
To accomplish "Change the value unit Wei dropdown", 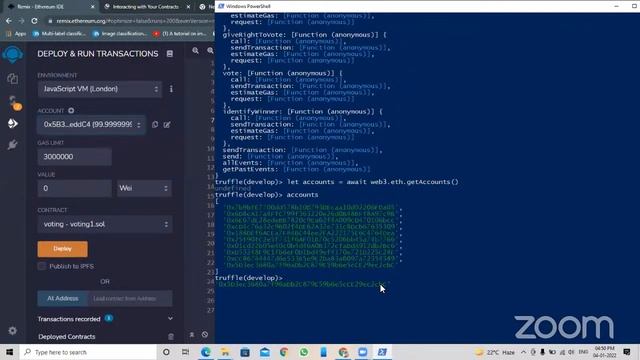I will click(x=144, y=188).
